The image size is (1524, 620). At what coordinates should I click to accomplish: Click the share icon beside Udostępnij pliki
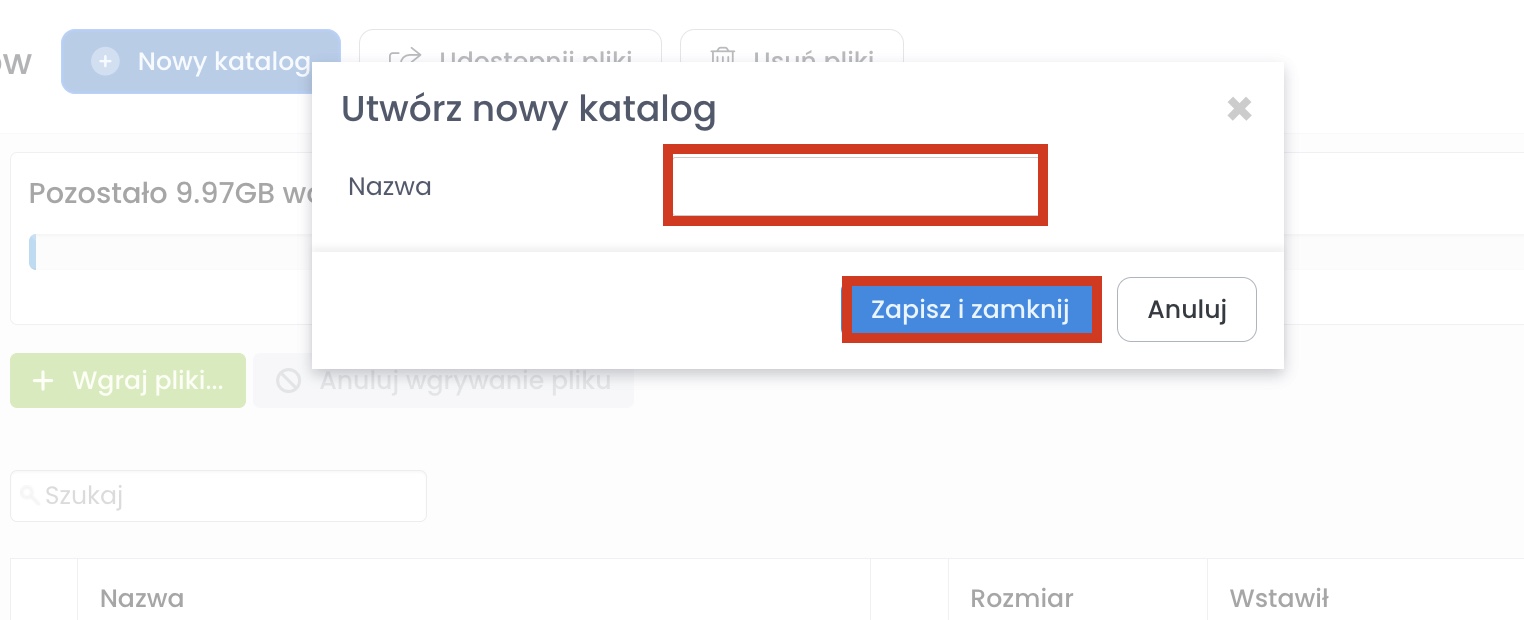click(405, 58)
